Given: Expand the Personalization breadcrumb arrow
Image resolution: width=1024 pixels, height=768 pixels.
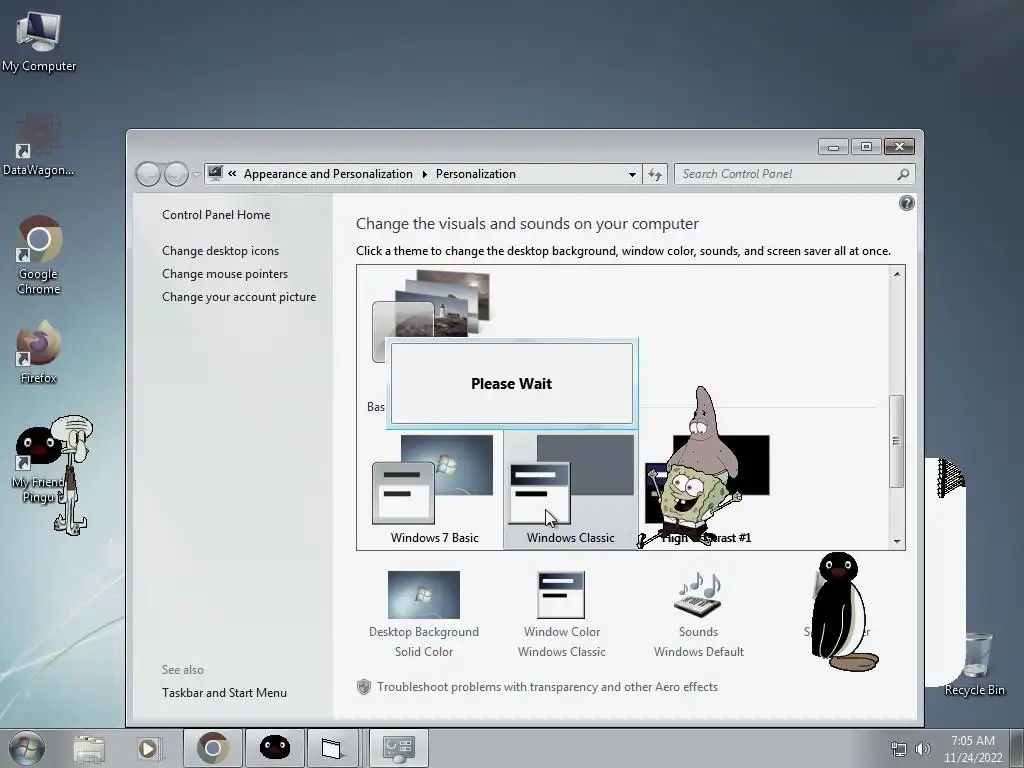Looking at the screenshot, I should coord(424,174).
